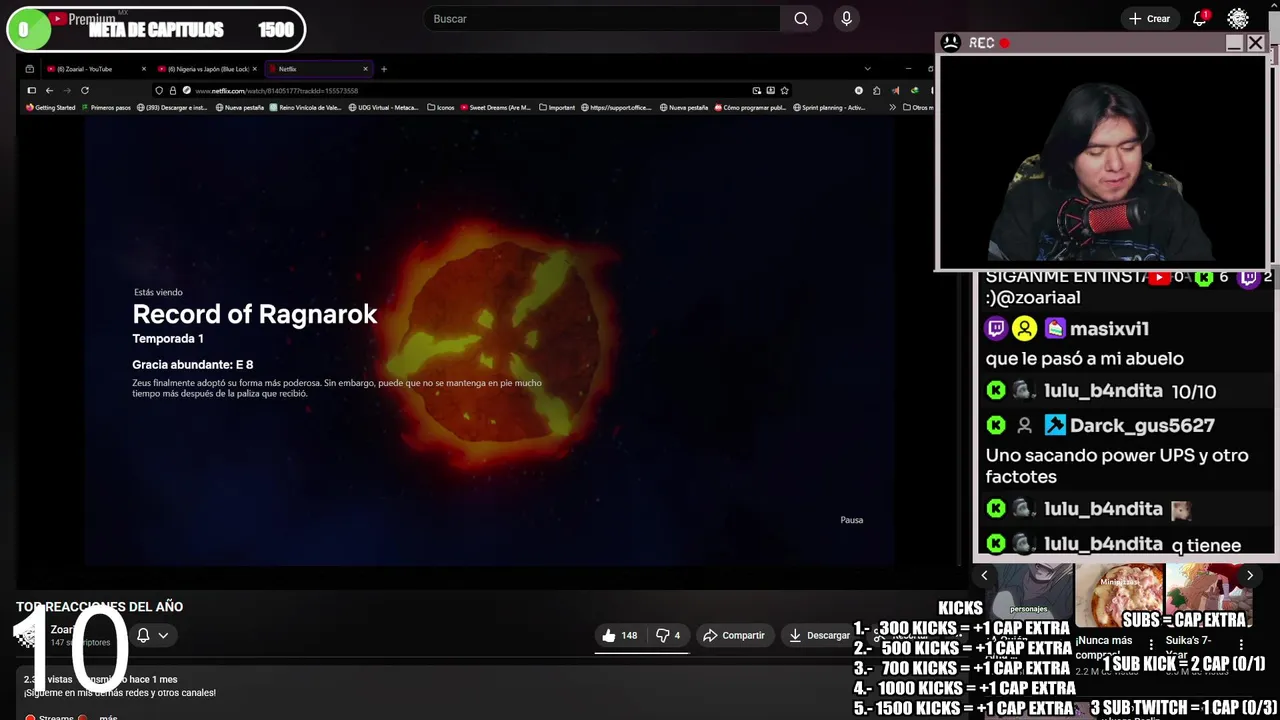
Task: Open a new browser tab with plus
Action: [x=384, y=69]
